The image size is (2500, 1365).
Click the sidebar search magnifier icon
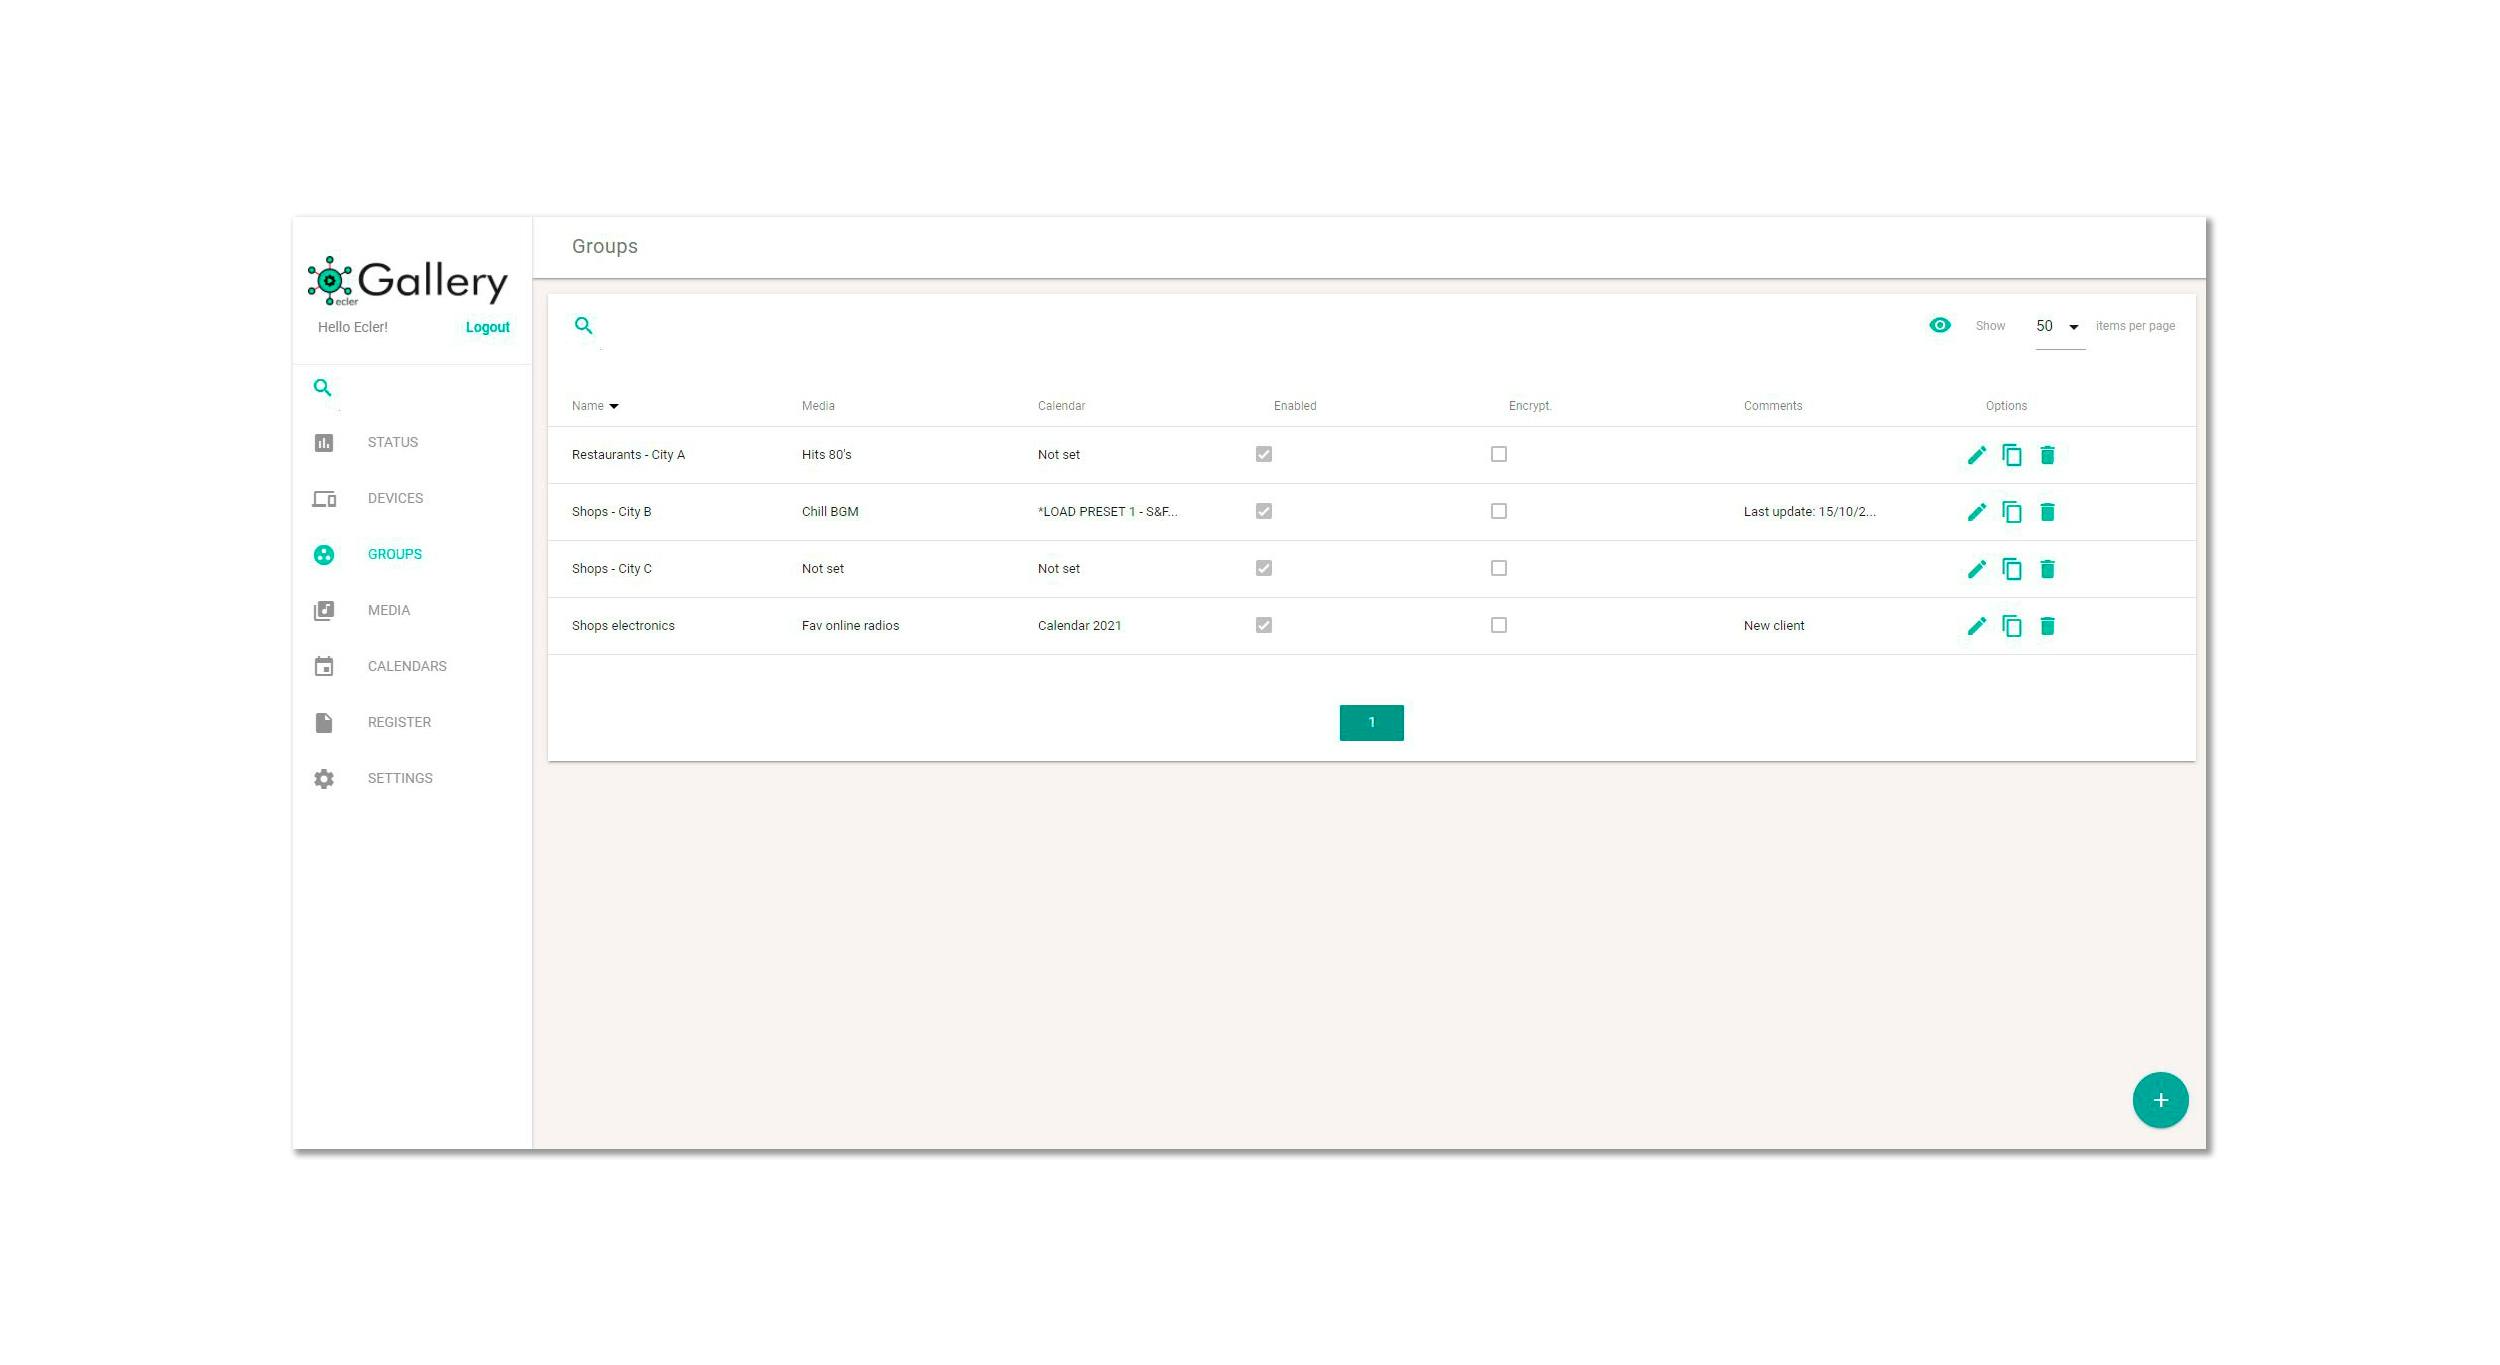322,388
